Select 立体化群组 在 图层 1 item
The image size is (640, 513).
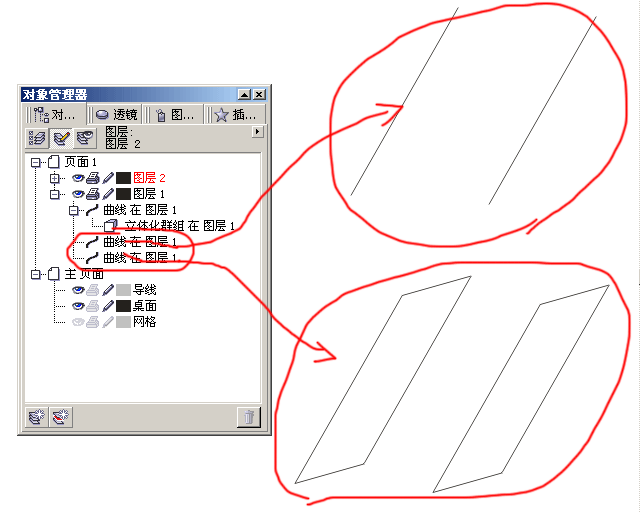point(180,226)
